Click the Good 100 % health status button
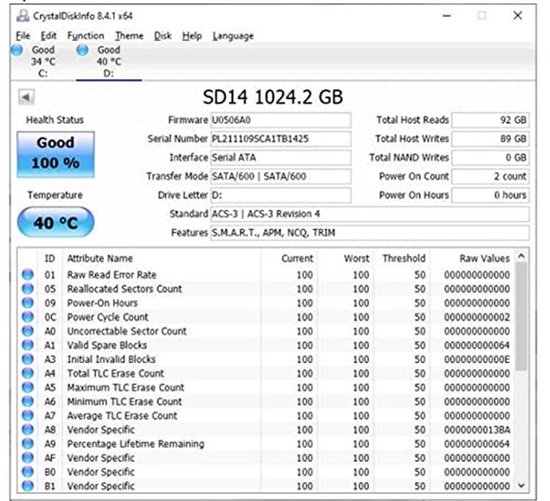550x501 pixels. coord(56,154)
